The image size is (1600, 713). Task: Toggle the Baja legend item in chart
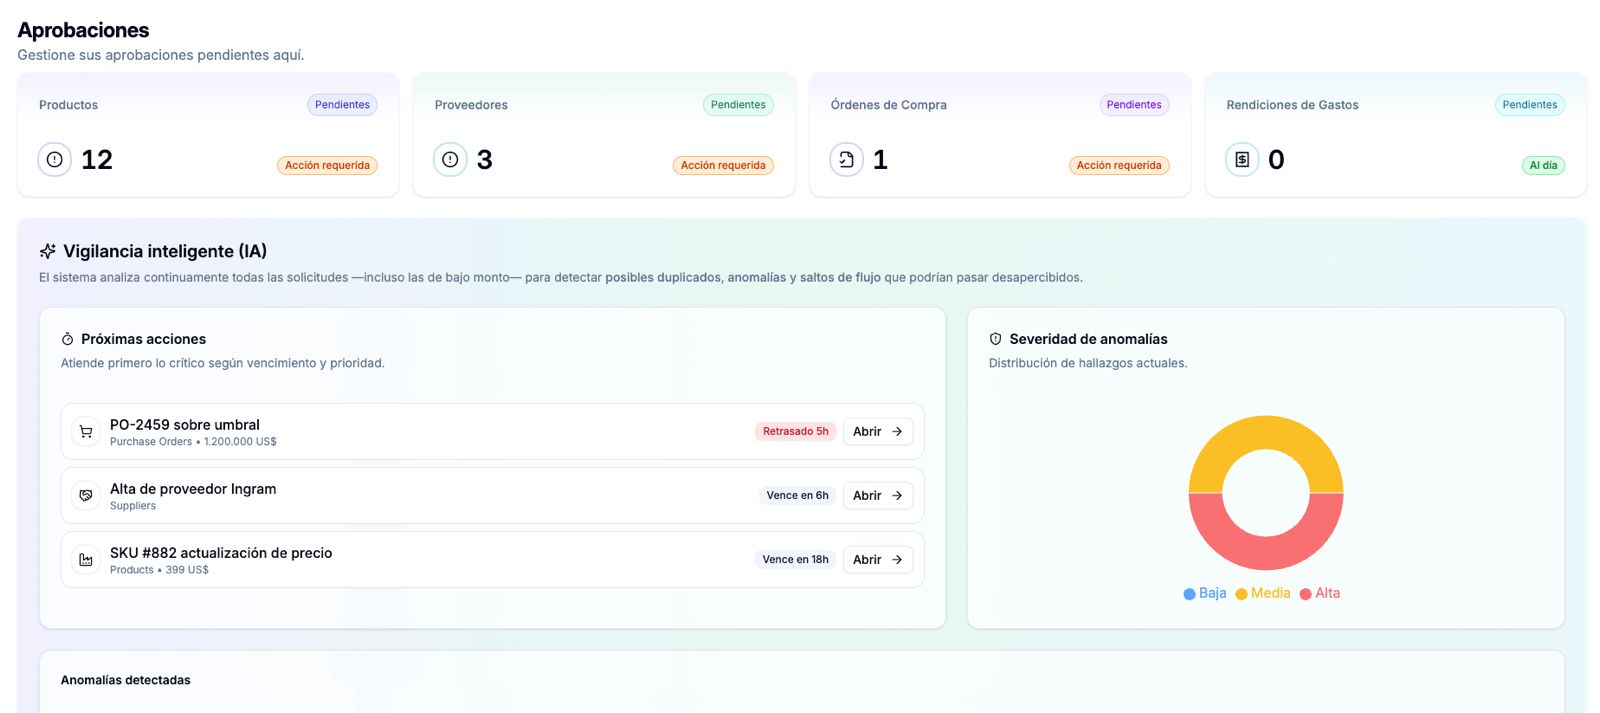point(1204,593)
